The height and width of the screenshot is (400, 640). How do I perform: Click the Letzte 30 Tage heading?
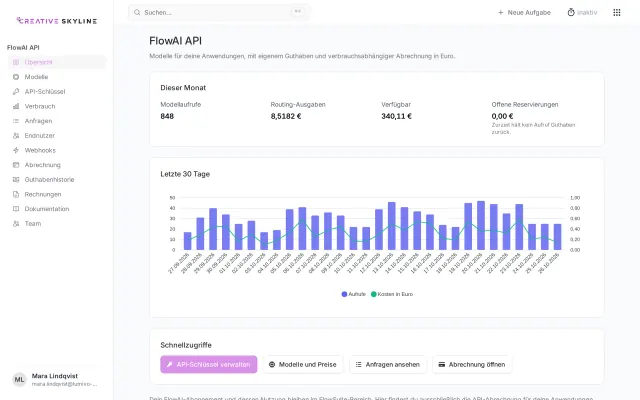pyautogui.click(x=185, y=174)
